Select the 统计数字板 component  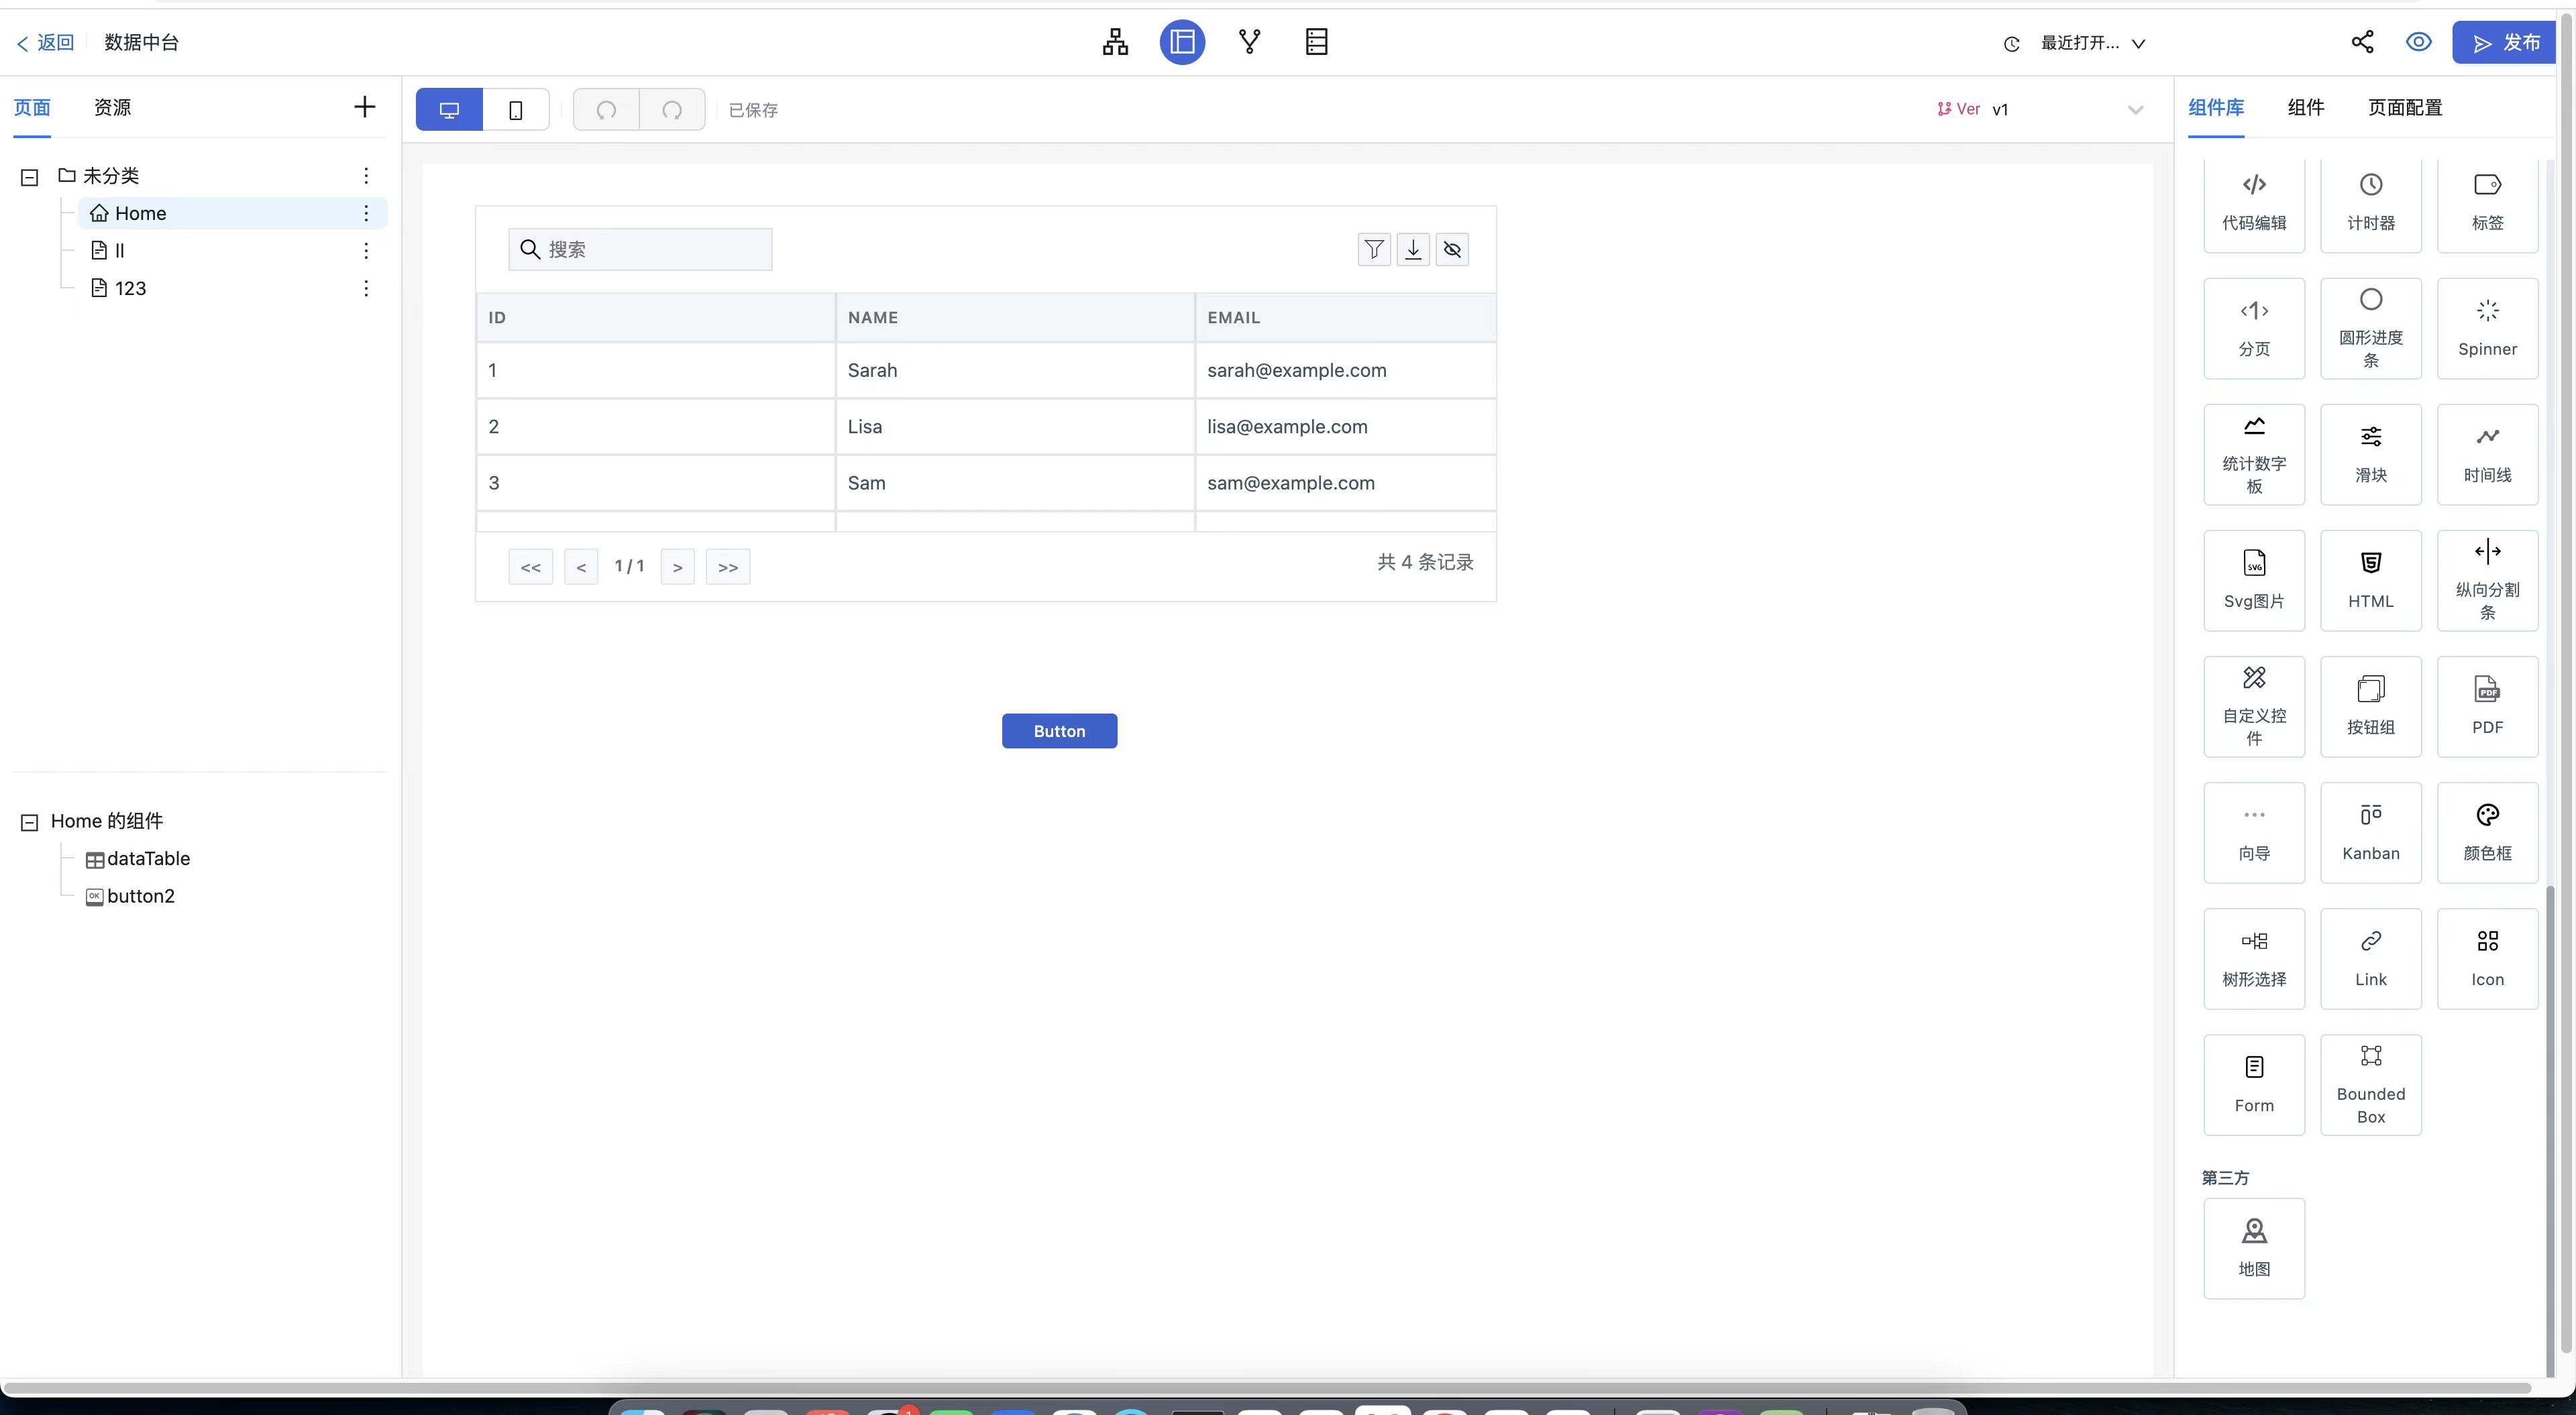pyautogui.click(x=2254, y=454)
